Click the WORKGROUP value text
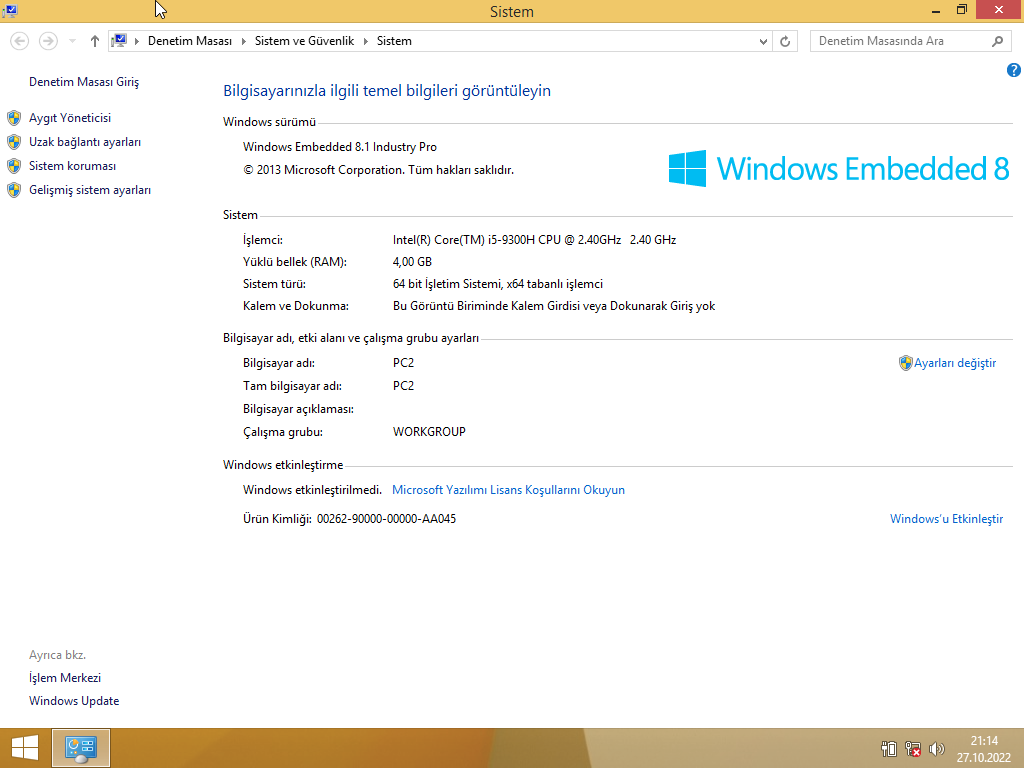 (429, 432)
